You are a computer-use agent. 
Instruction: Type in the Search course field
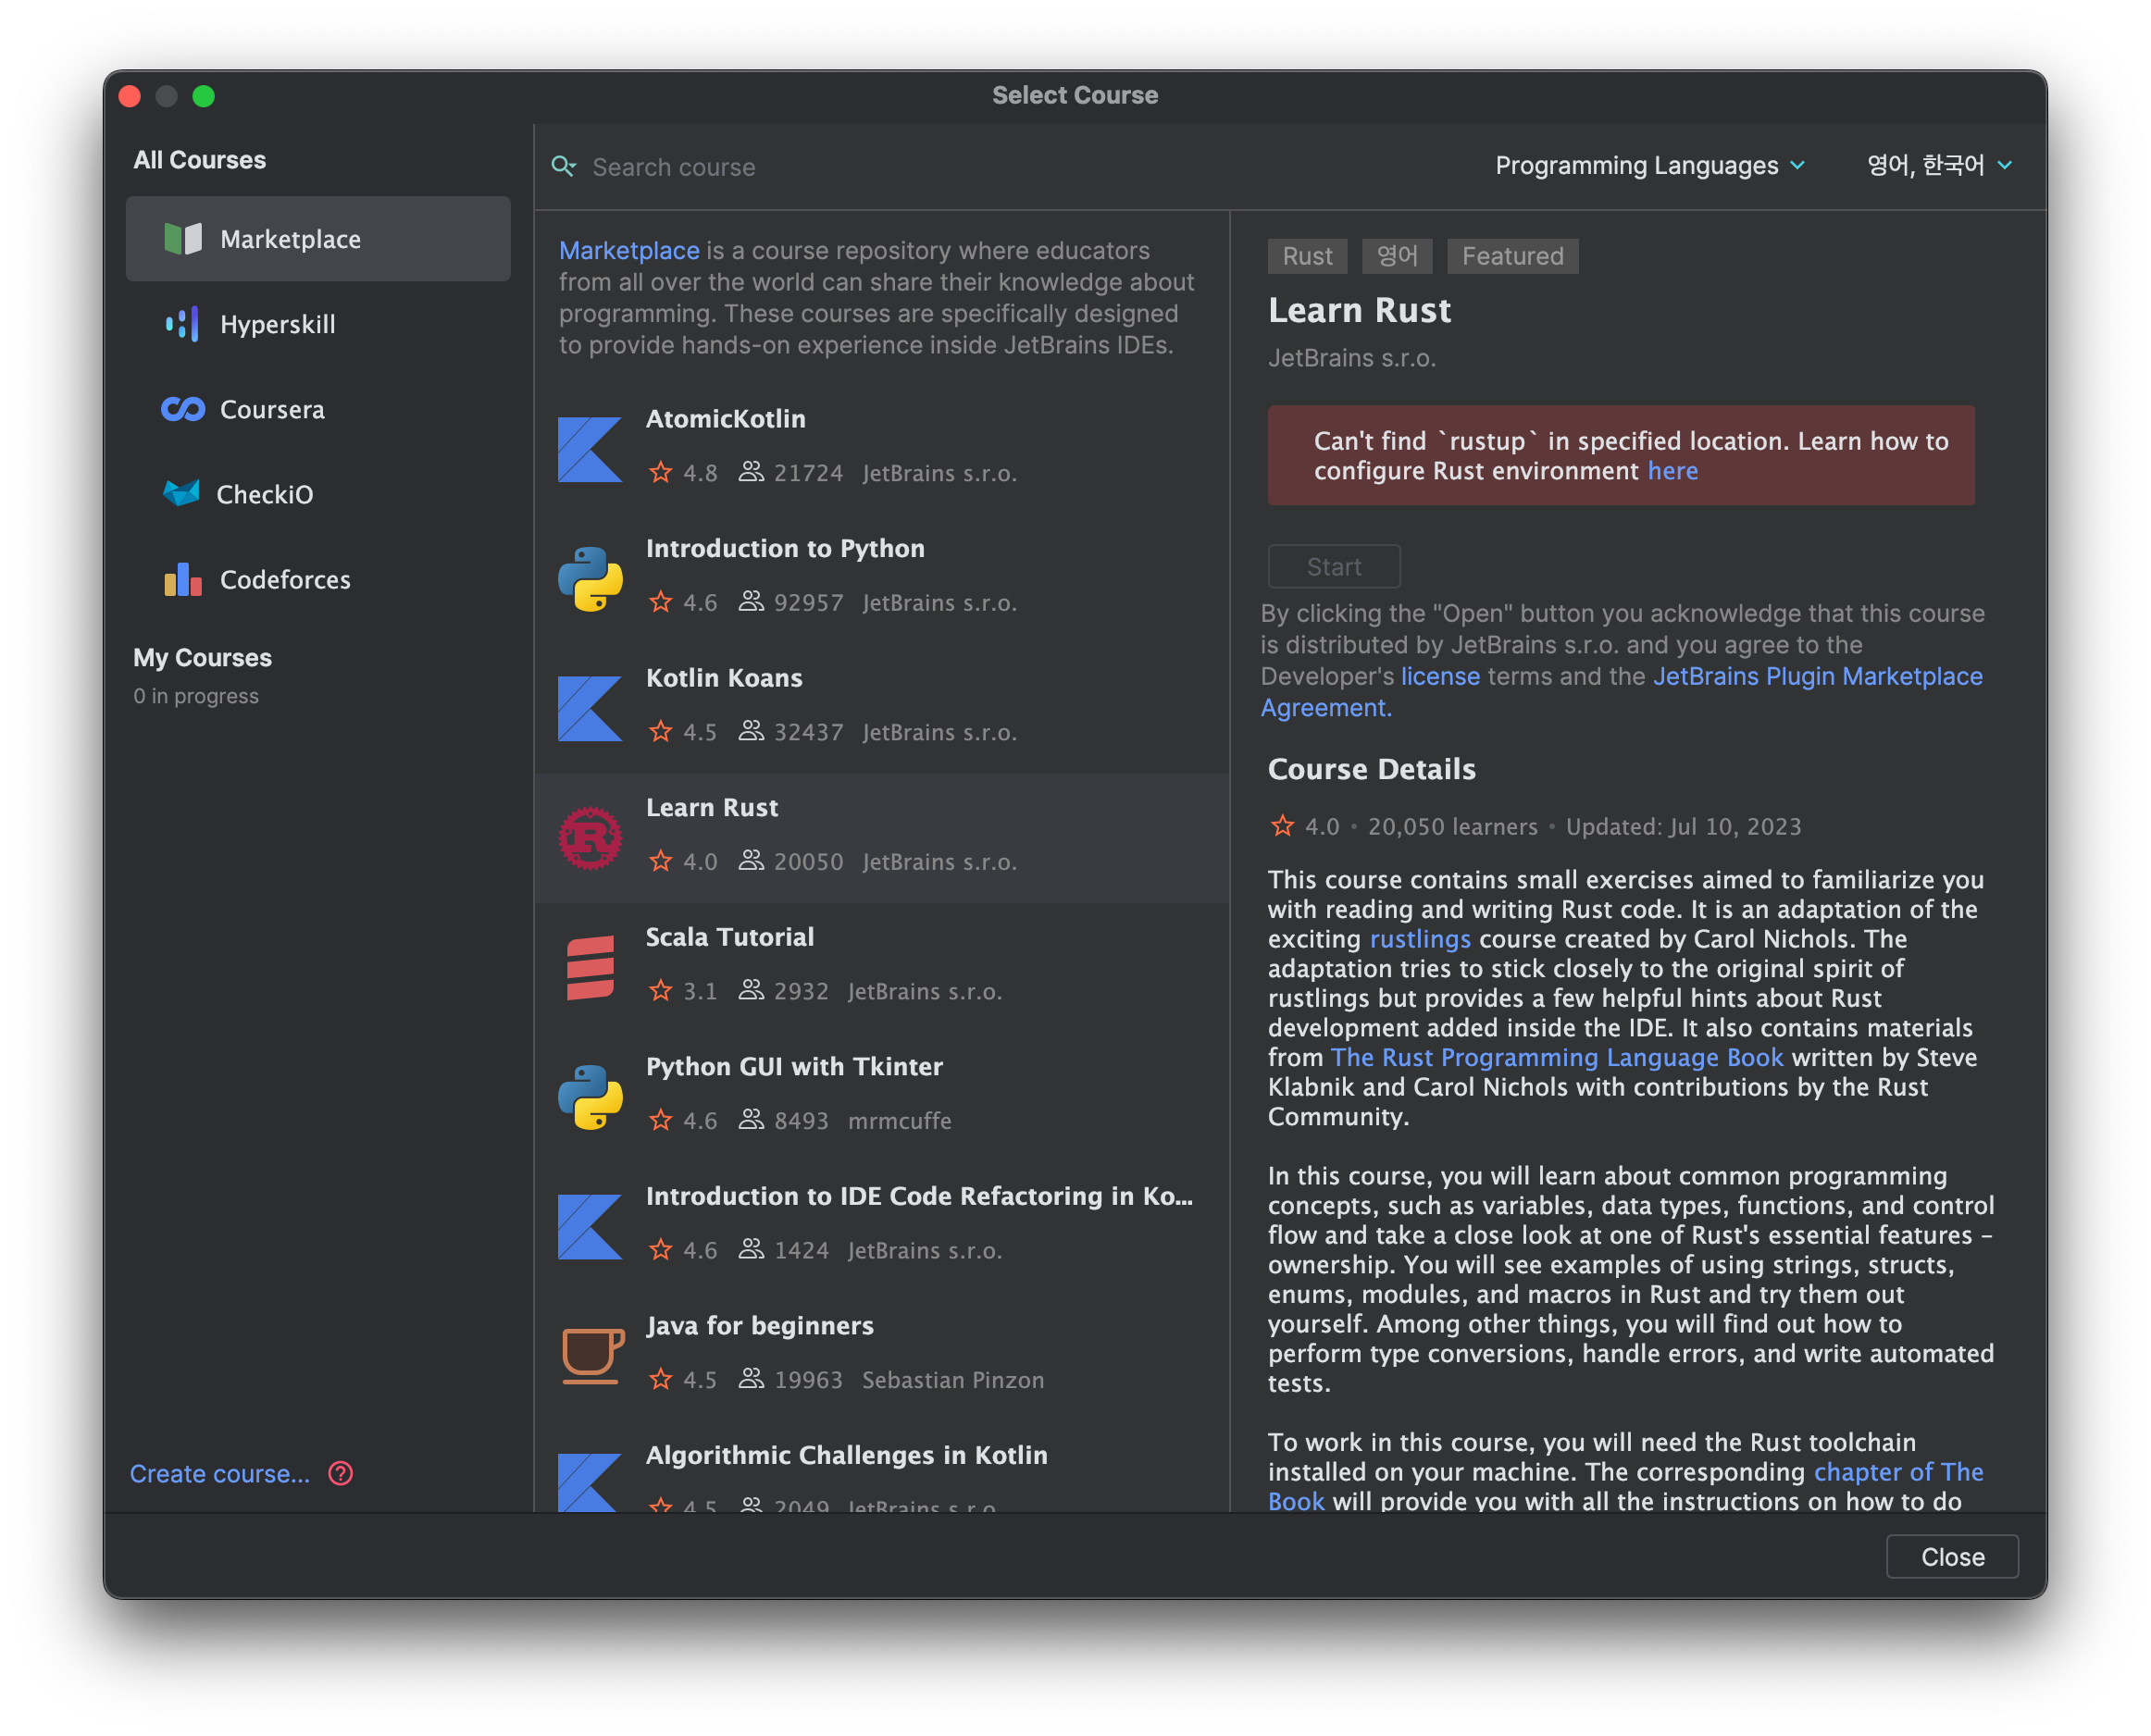(x=1000, y=167)
